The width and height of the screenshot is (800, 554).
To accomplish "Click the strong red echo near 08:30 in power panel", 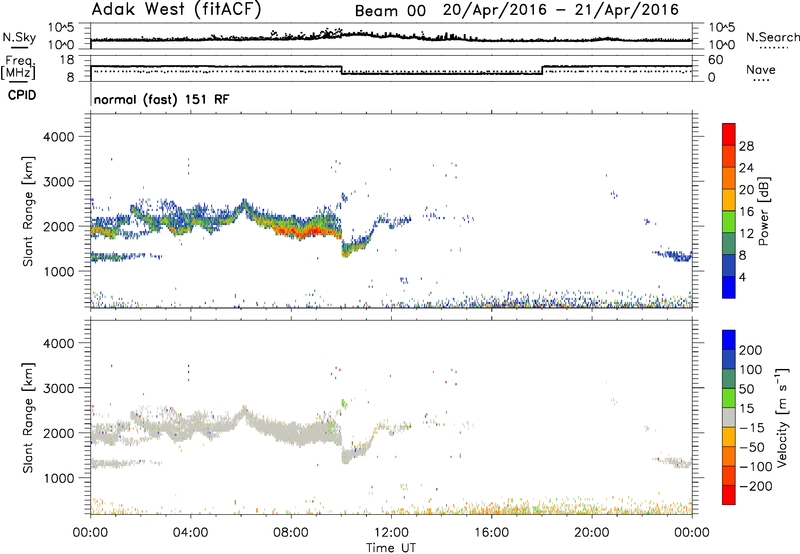I will click(306, 232).
